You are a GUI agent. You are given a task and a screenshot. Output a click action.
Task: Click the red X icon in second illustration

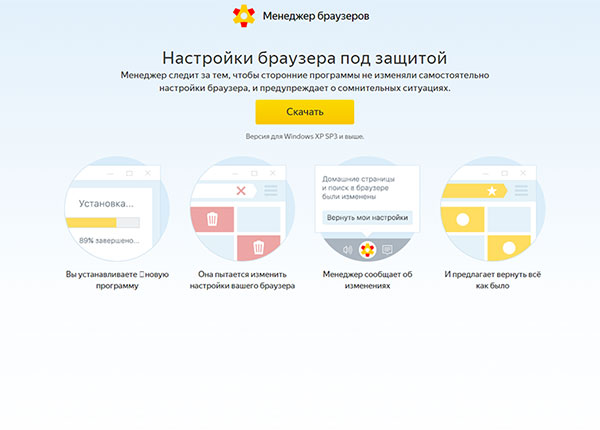click(241, 191)
